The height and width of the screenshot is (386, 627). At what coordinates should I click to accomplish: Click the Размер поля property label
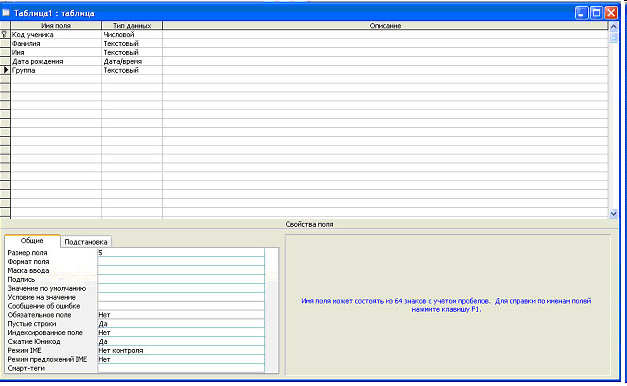pos(27,253)
